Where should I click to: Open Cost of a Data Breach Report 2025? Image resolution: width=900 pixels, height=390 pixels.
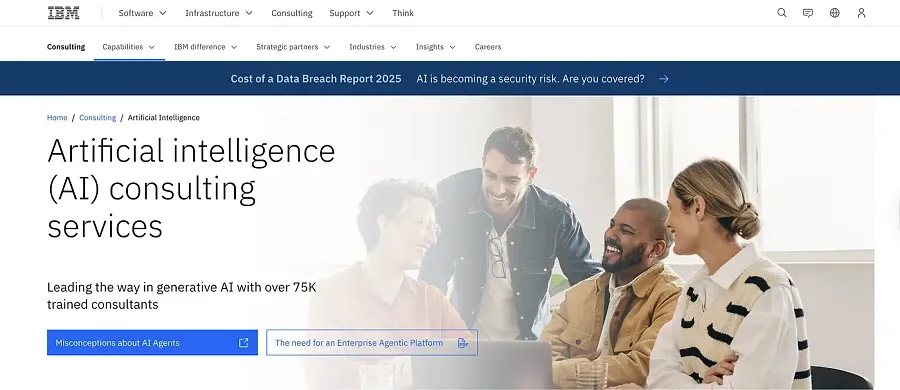316,79
